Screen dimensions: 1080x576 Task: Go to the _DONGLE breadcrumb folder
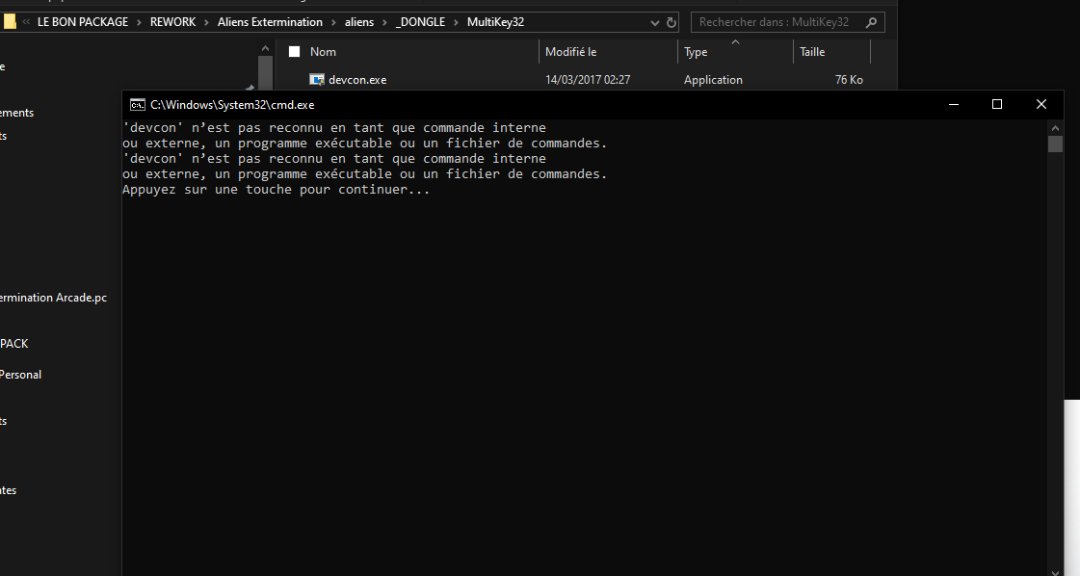point(420,22)
